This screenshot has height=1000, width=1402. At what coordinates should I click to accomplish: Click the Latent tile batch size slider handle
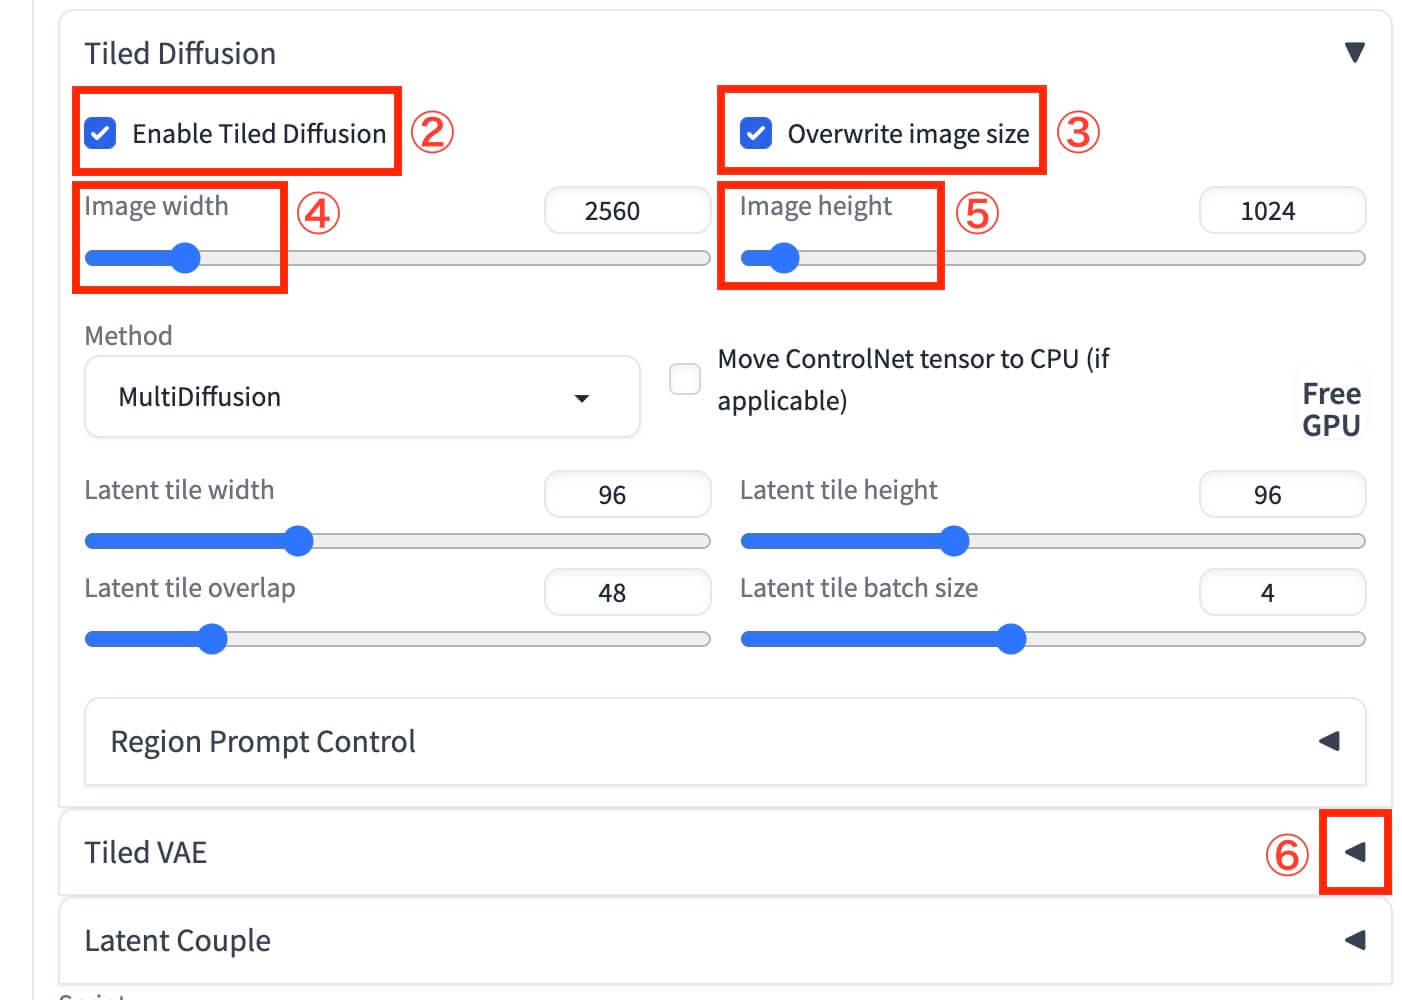point(1011,639)
